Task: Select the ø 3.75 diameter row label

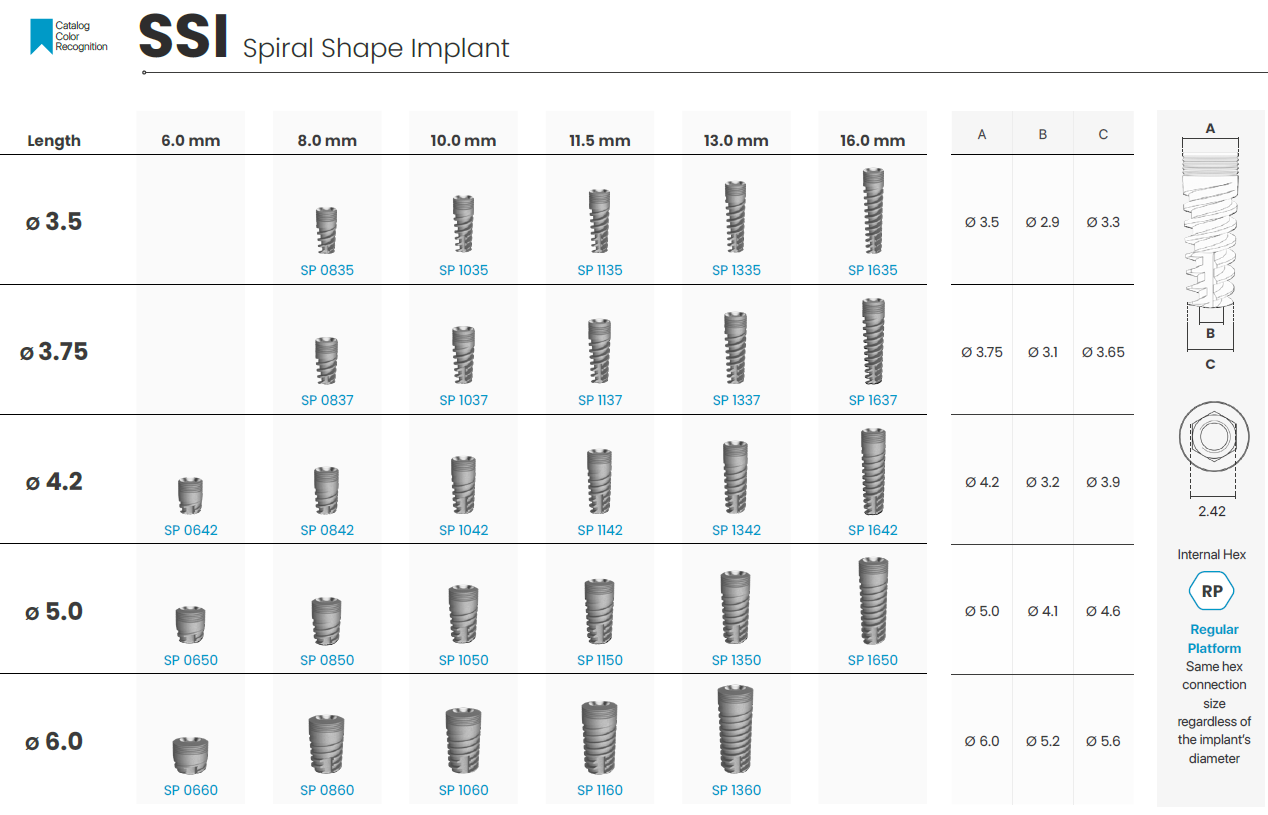Action: tap(54, 352)
